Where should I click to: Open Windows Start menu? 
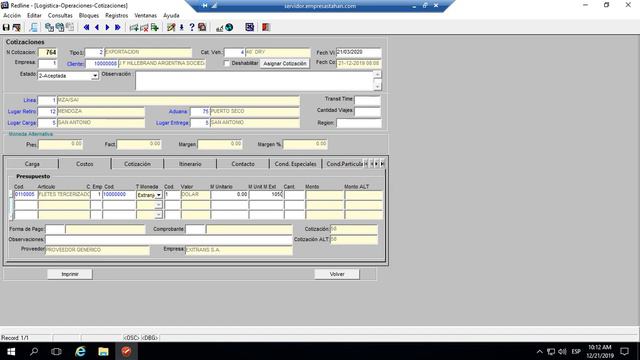tap(11, 351)
